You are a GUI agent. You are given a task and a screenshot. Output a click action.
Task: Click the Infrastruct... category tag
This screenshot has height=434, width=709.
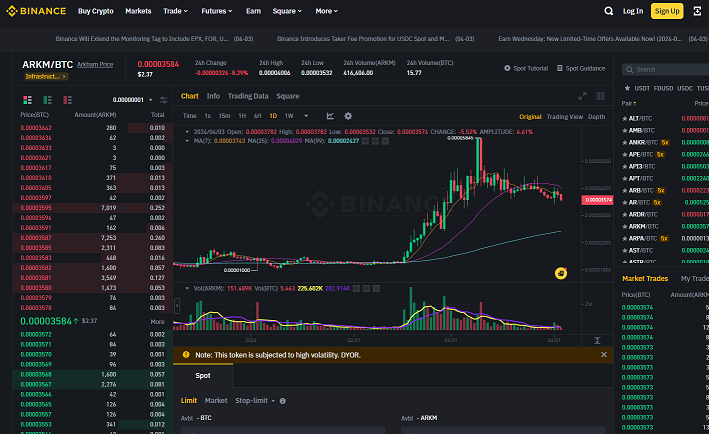coord(46,76)
